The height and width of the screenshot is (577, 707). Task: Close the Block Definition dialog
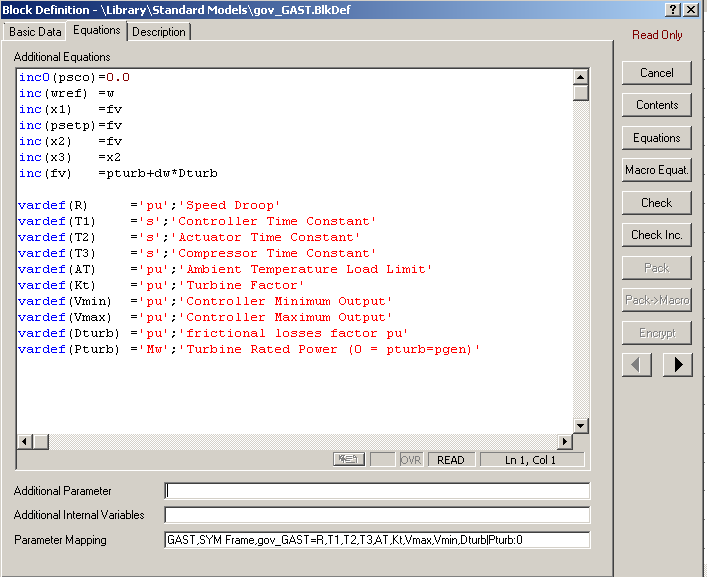(x=691, y=9)
